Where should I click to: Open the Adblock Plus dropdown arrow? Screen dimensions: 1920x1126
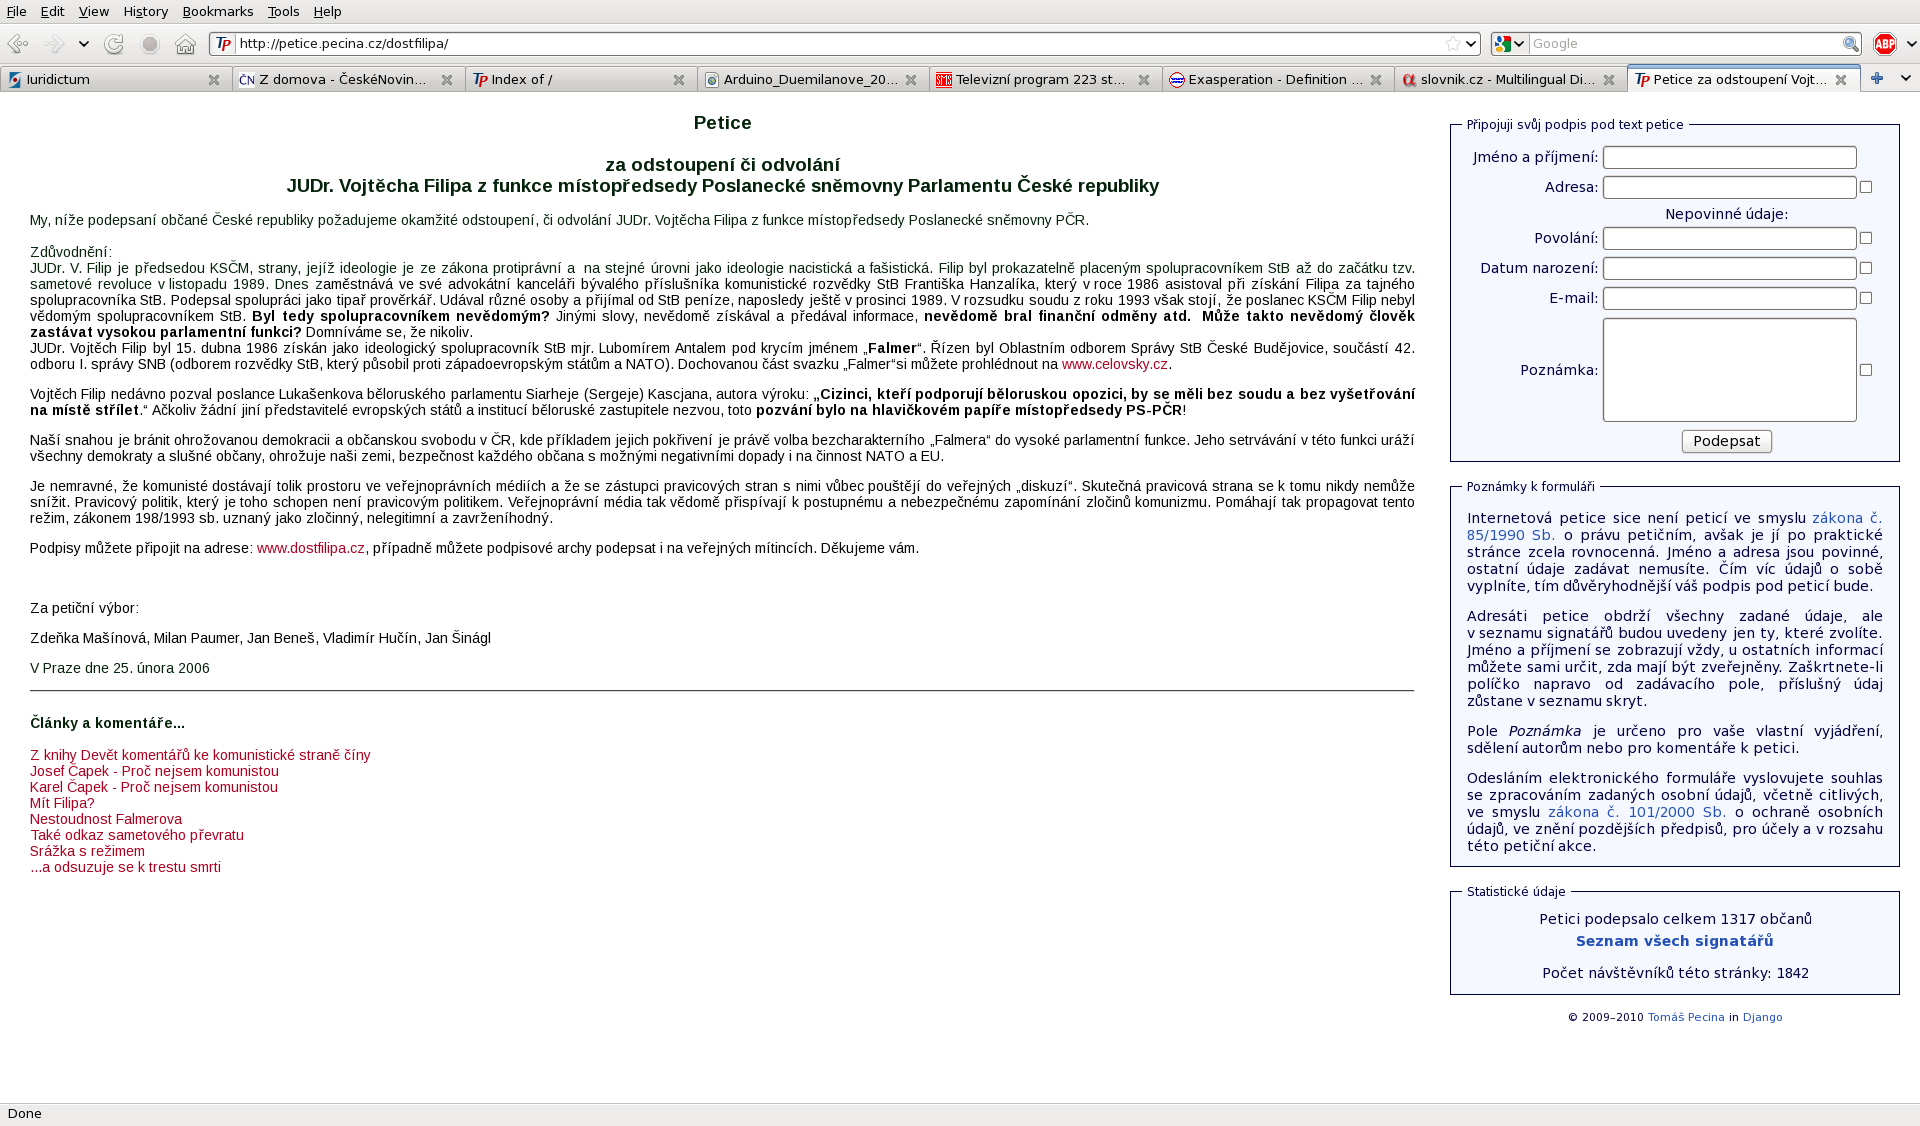[1911, 44]
